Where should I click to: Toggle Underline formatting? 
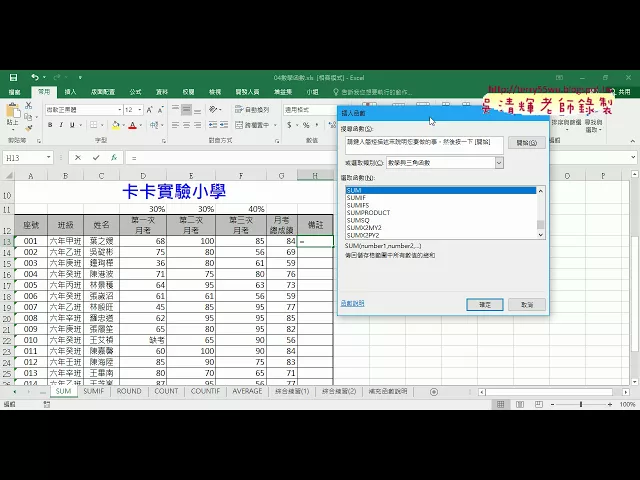coord(72,125)
